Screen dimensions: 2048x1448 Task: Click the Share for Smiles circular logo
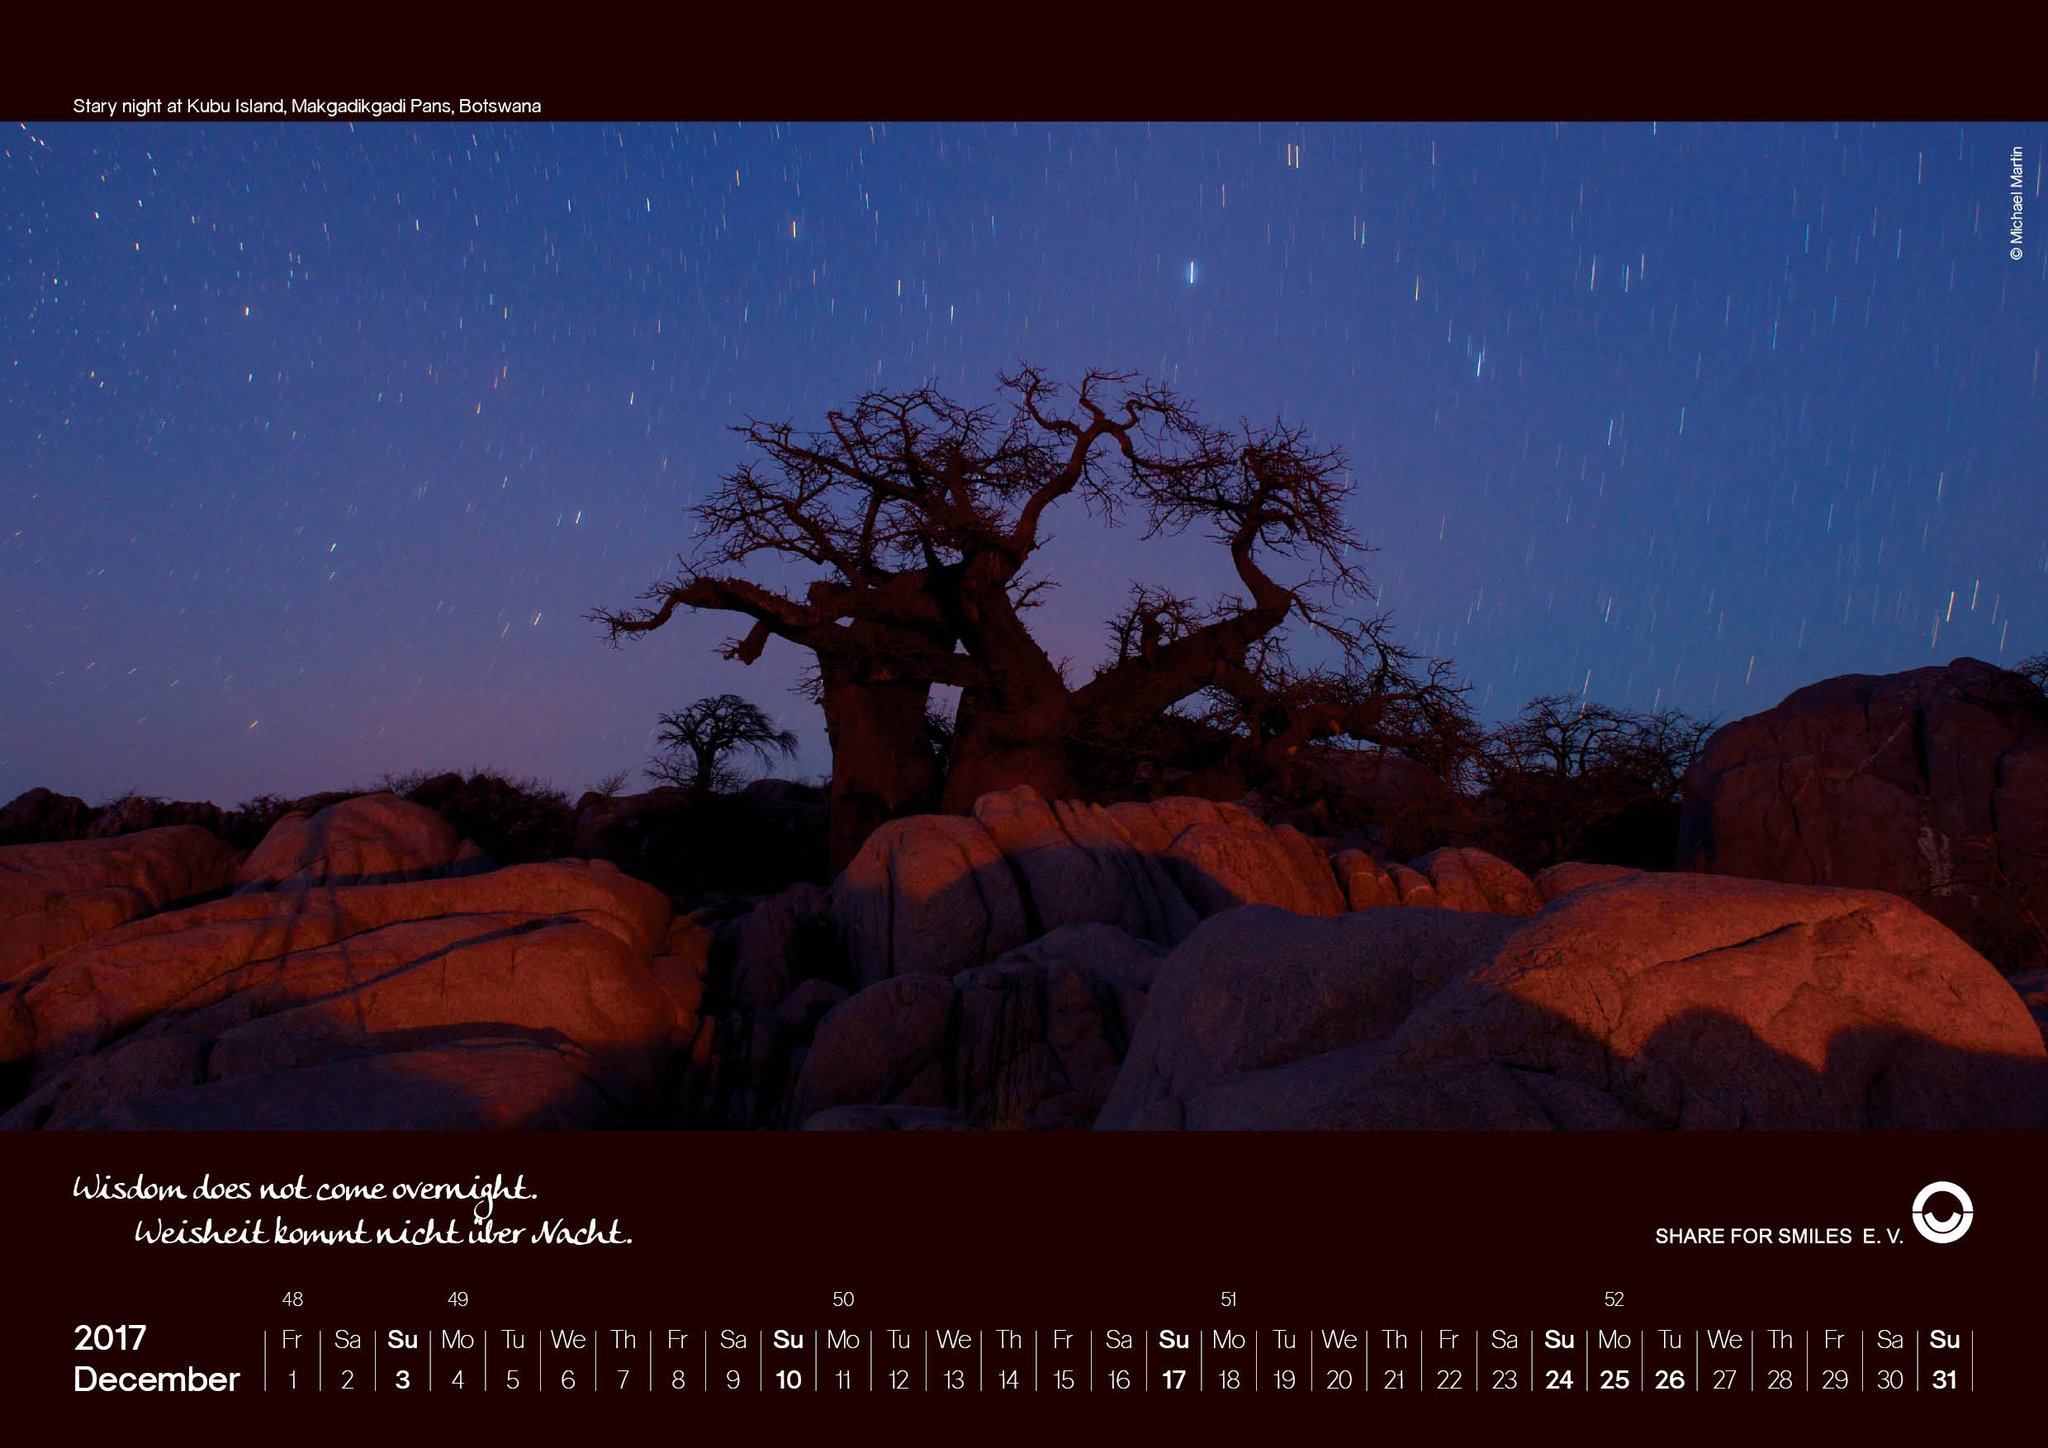point(1942,1212)
